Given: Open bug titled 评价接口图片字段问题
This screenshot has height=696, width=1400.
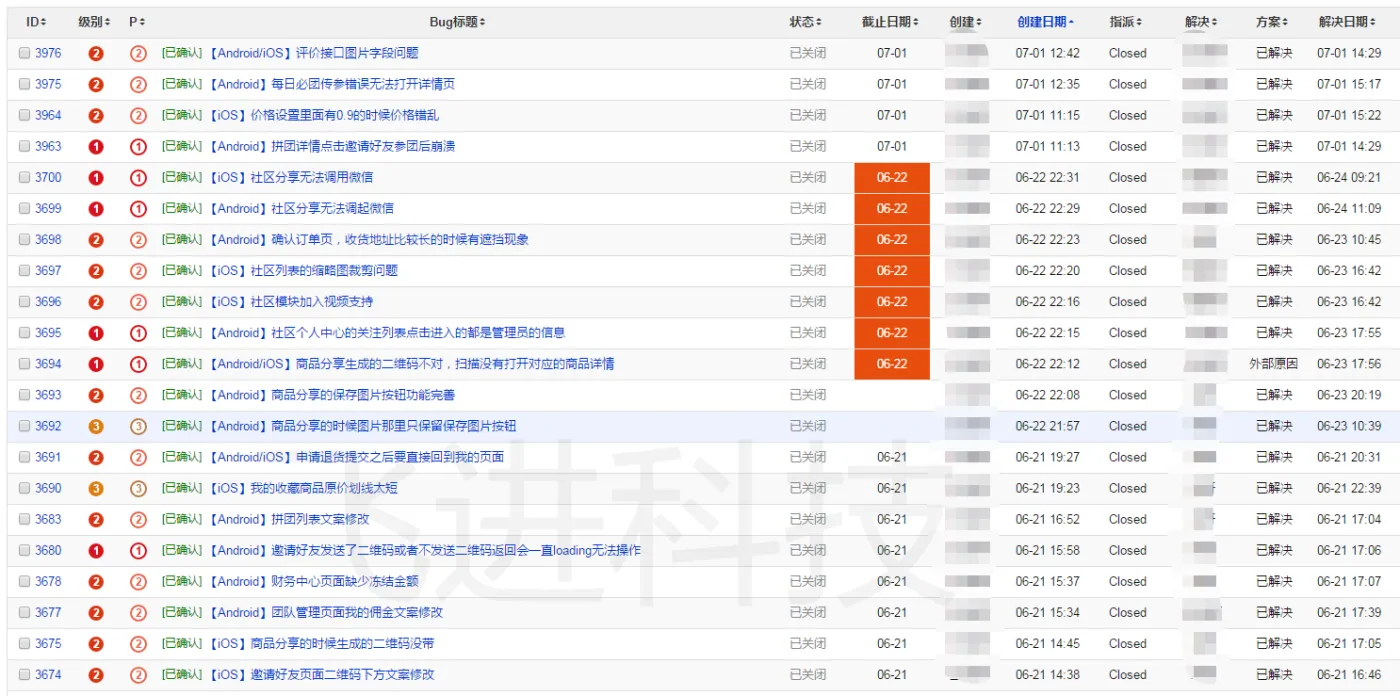Looking at the screenshot, I should pos(357,53).
